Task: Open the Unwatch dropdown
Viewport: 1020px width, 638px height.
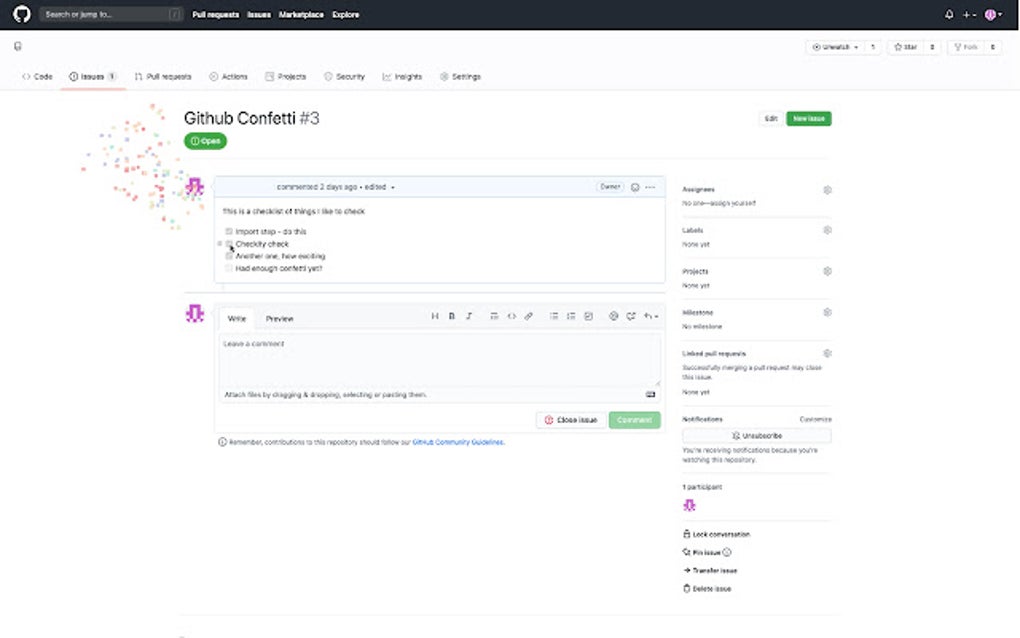Action: tap(833, 46)
